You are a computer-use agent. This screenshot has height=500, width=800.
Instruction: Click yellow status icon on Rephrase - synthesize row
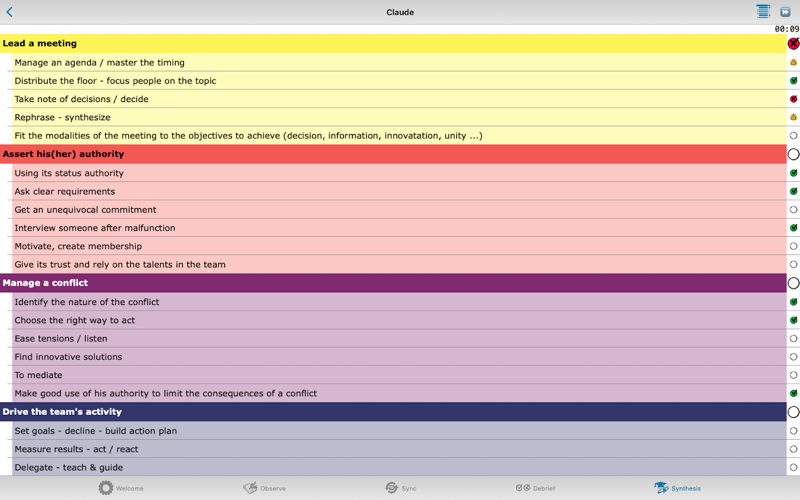pyautogui.click(x=793, y=117)
